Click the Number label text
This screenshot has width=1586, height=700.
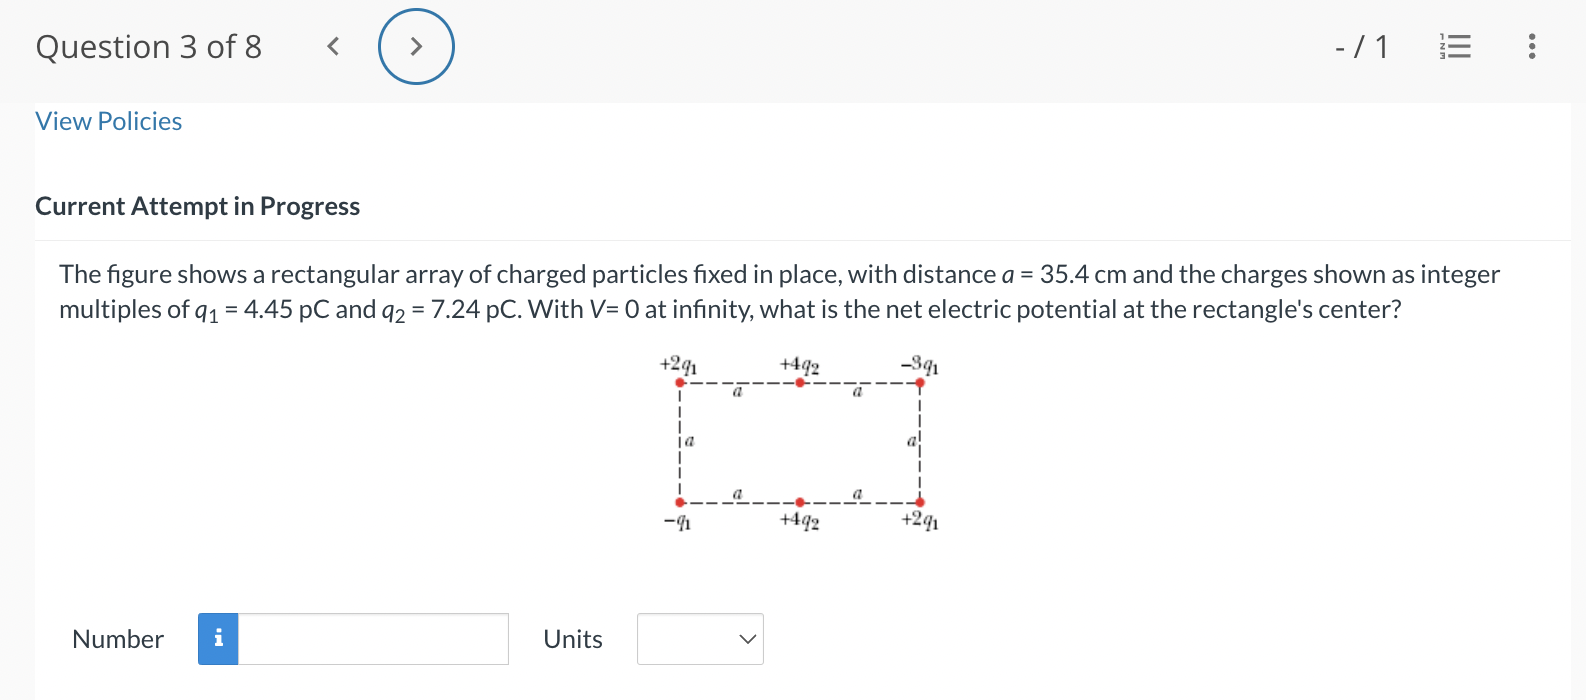[x=117, y=639]
